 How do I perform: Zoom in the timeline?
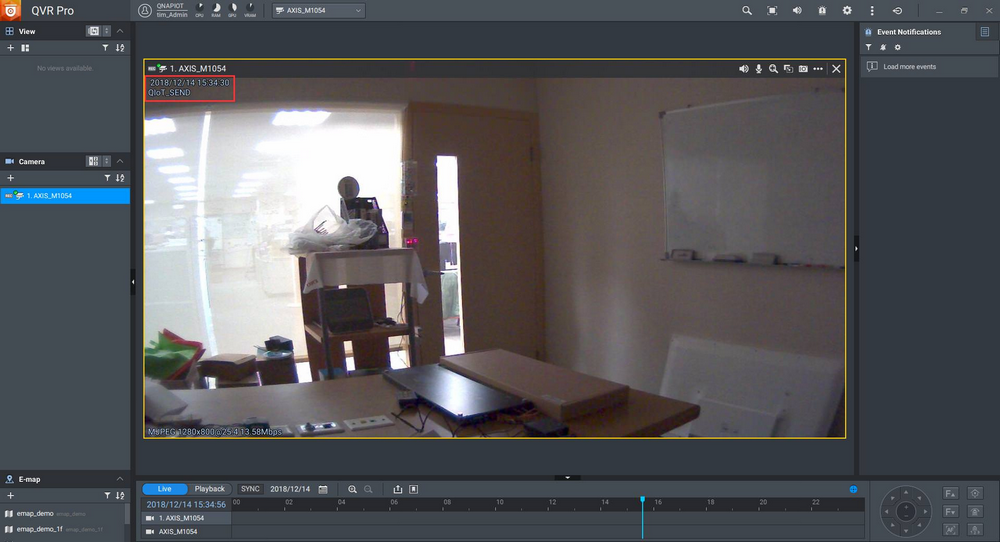tap(352, 489)
